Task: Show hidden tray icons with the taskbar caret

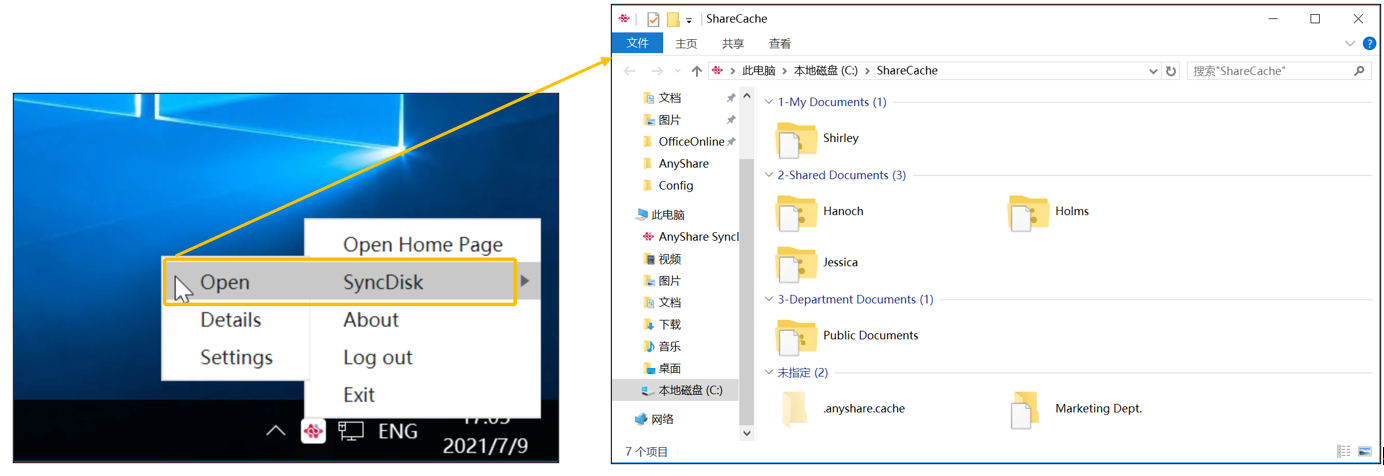Action: 275,431
